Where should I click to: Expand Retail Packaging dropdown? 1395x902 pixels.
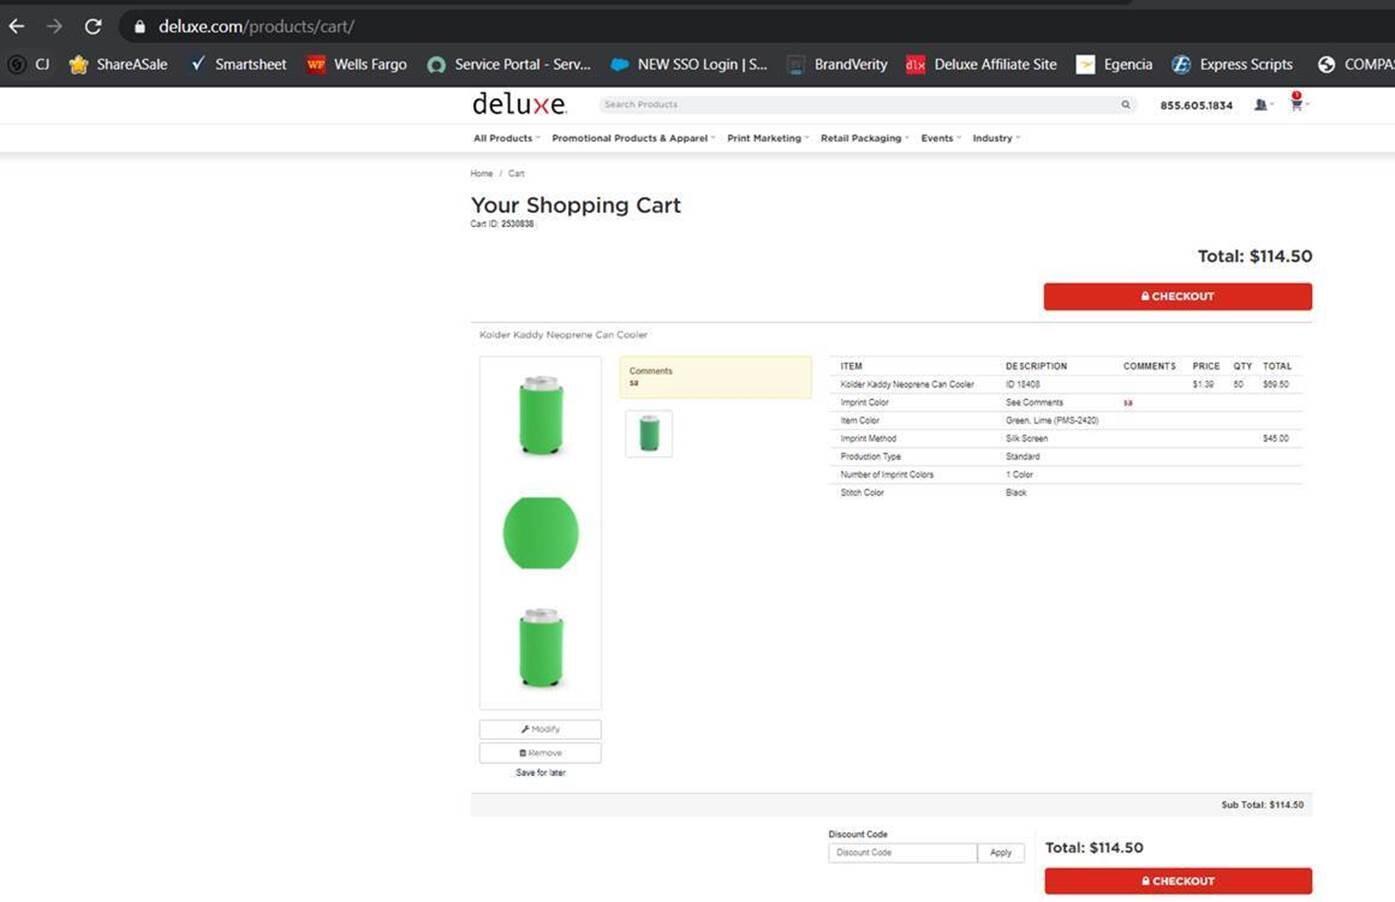coord(864,138)
